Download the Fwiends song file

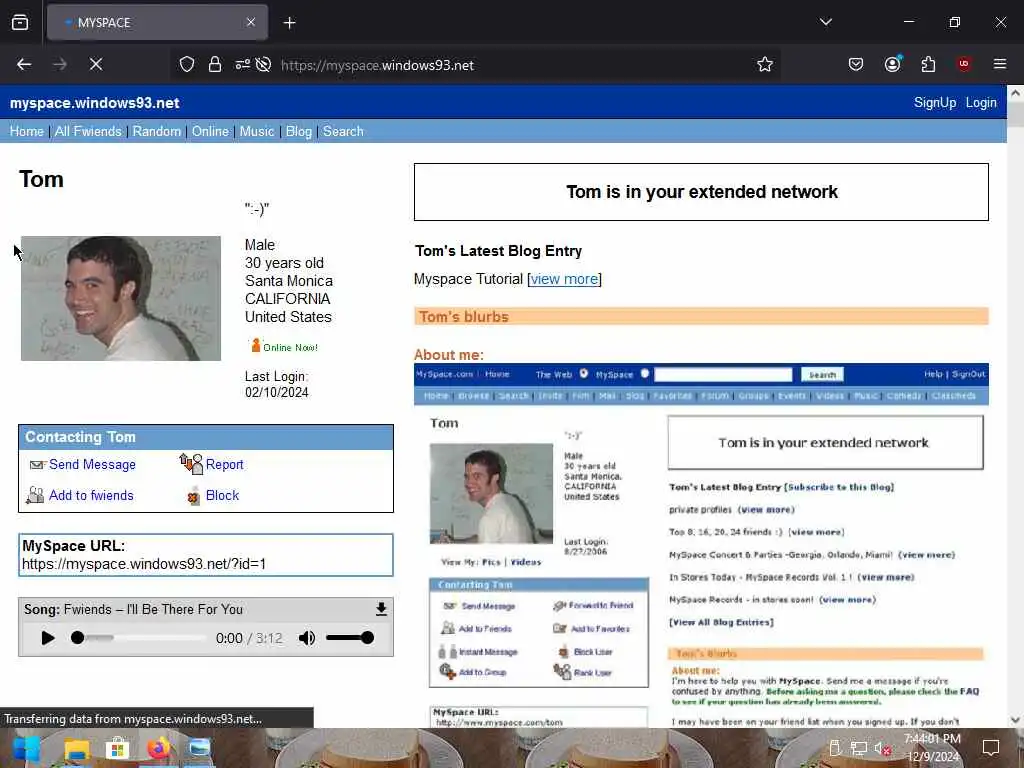point(381,609)
